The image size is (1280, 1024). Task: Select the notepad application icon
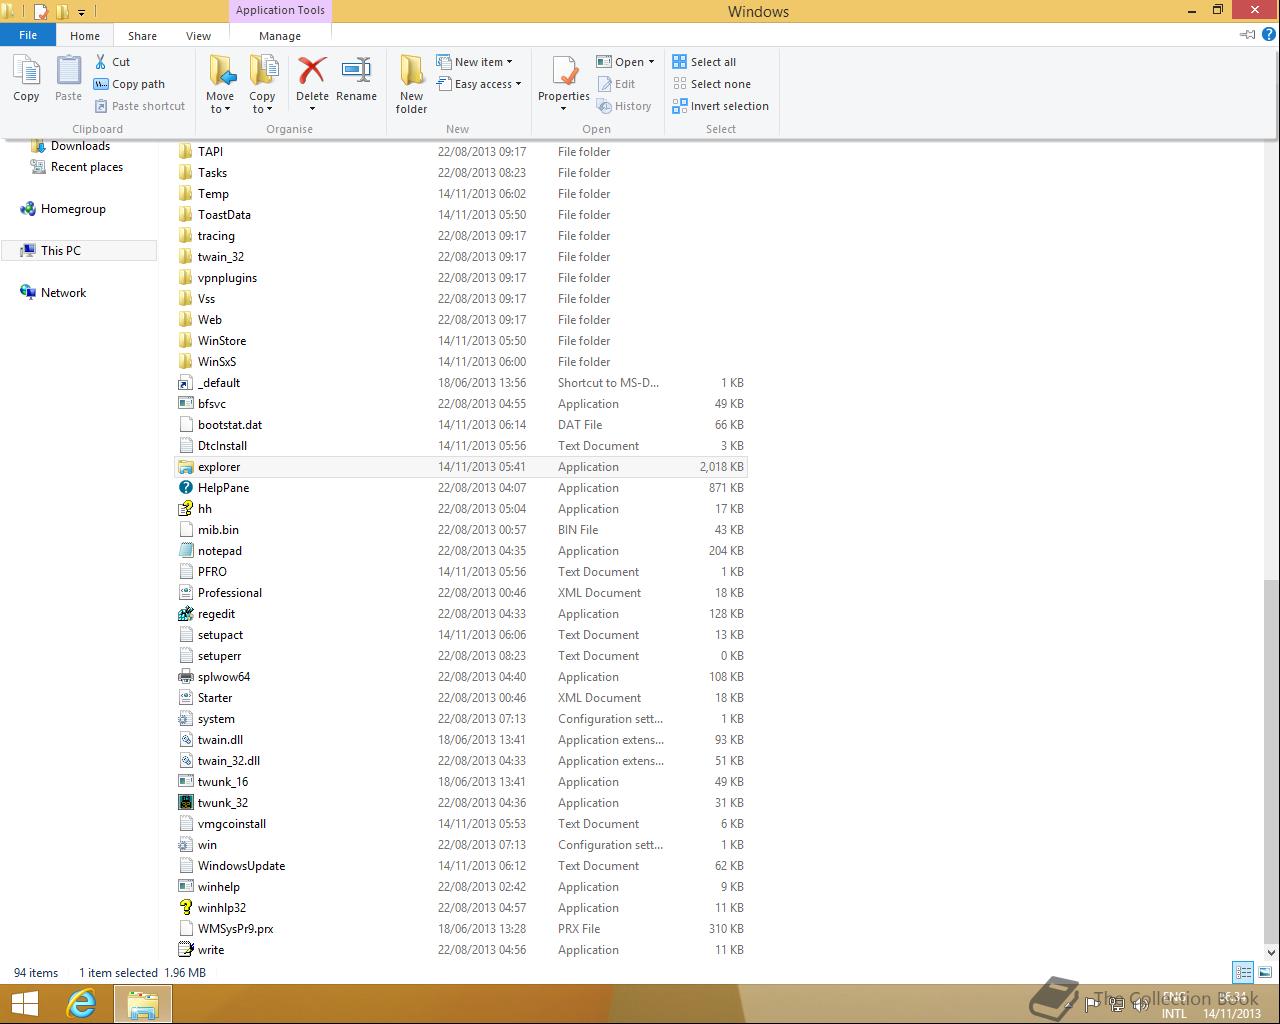pyautogui.click(x=185, y=551)
